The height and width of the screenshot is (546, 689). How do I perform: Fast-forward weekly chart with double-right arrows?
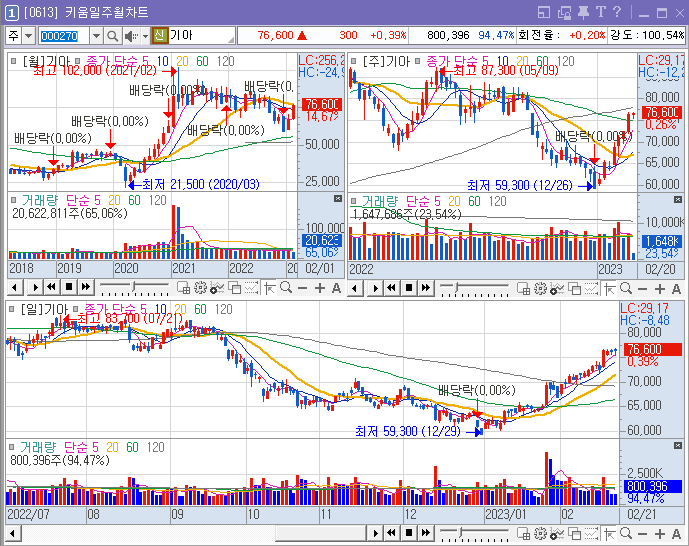(426, 288)
